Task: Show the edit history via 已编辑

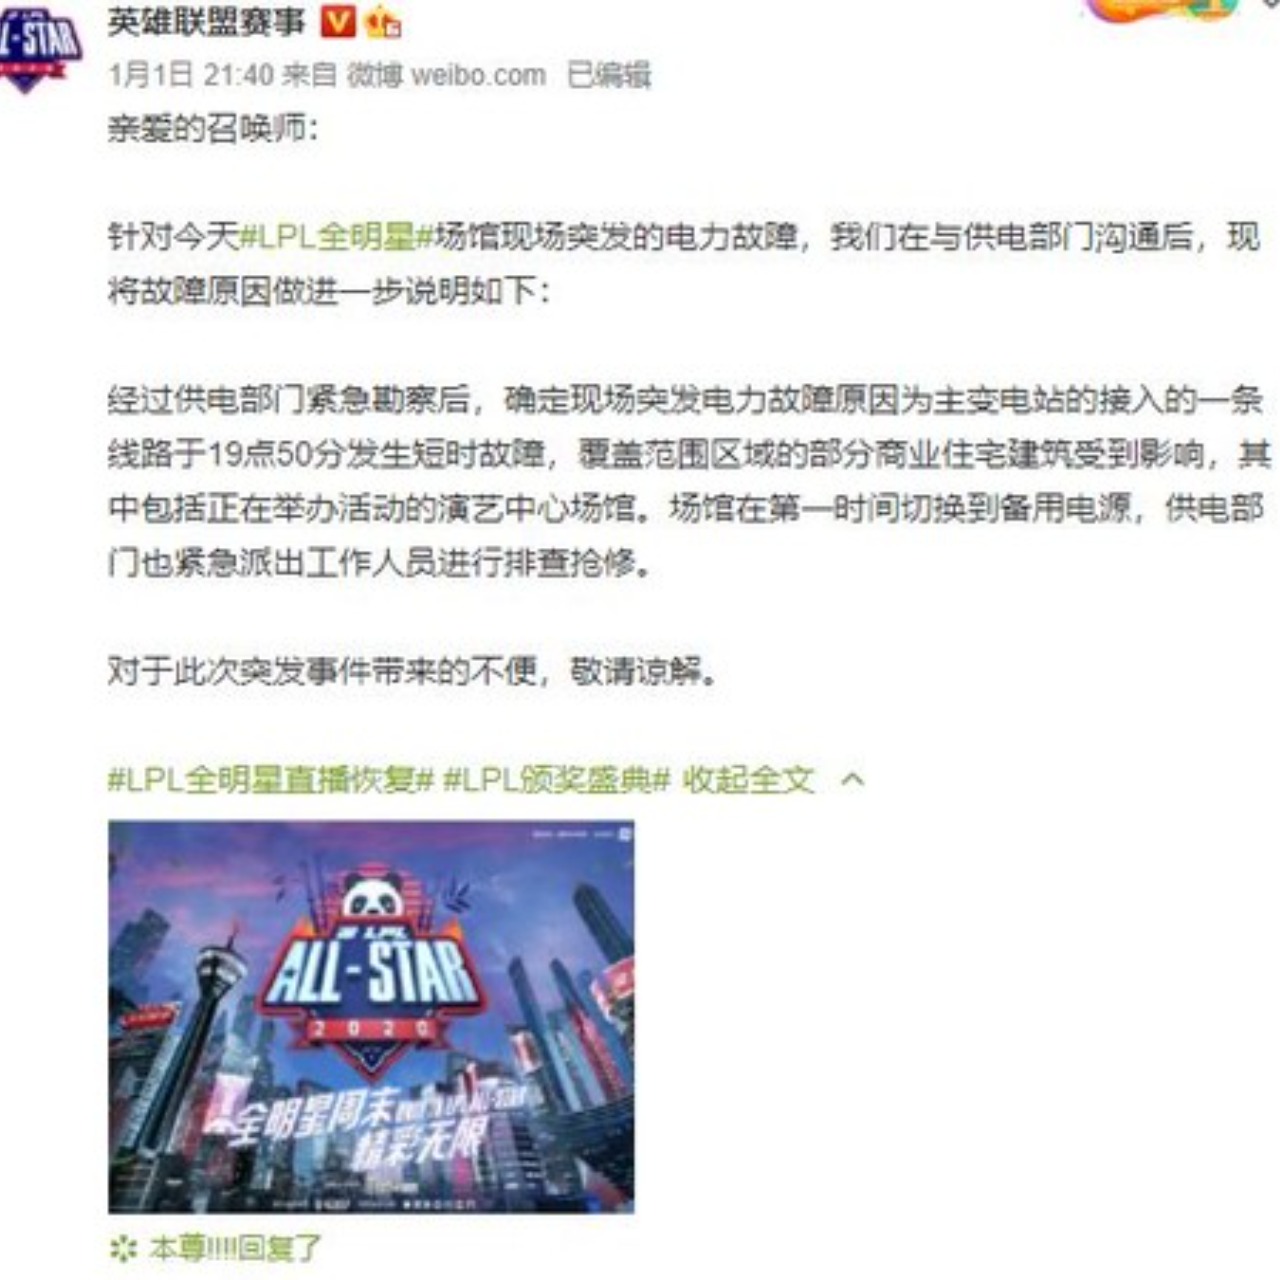Action: tap(609, 75)
